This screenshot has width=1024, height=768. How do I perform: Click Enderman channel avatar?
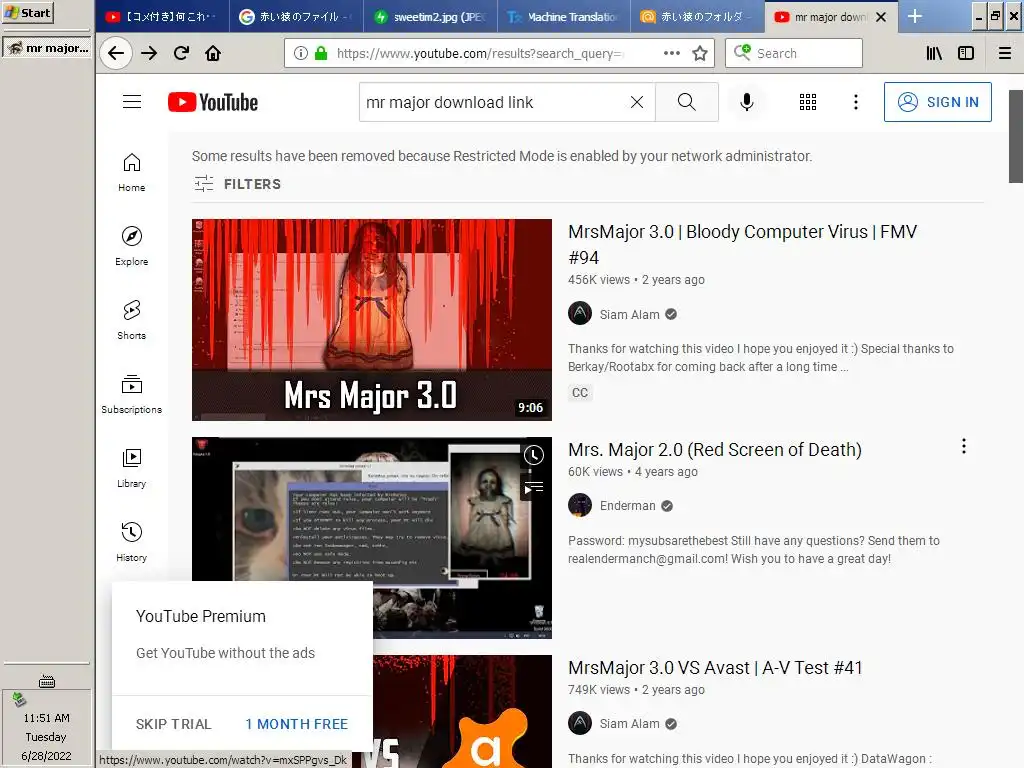tap(580, 505)
